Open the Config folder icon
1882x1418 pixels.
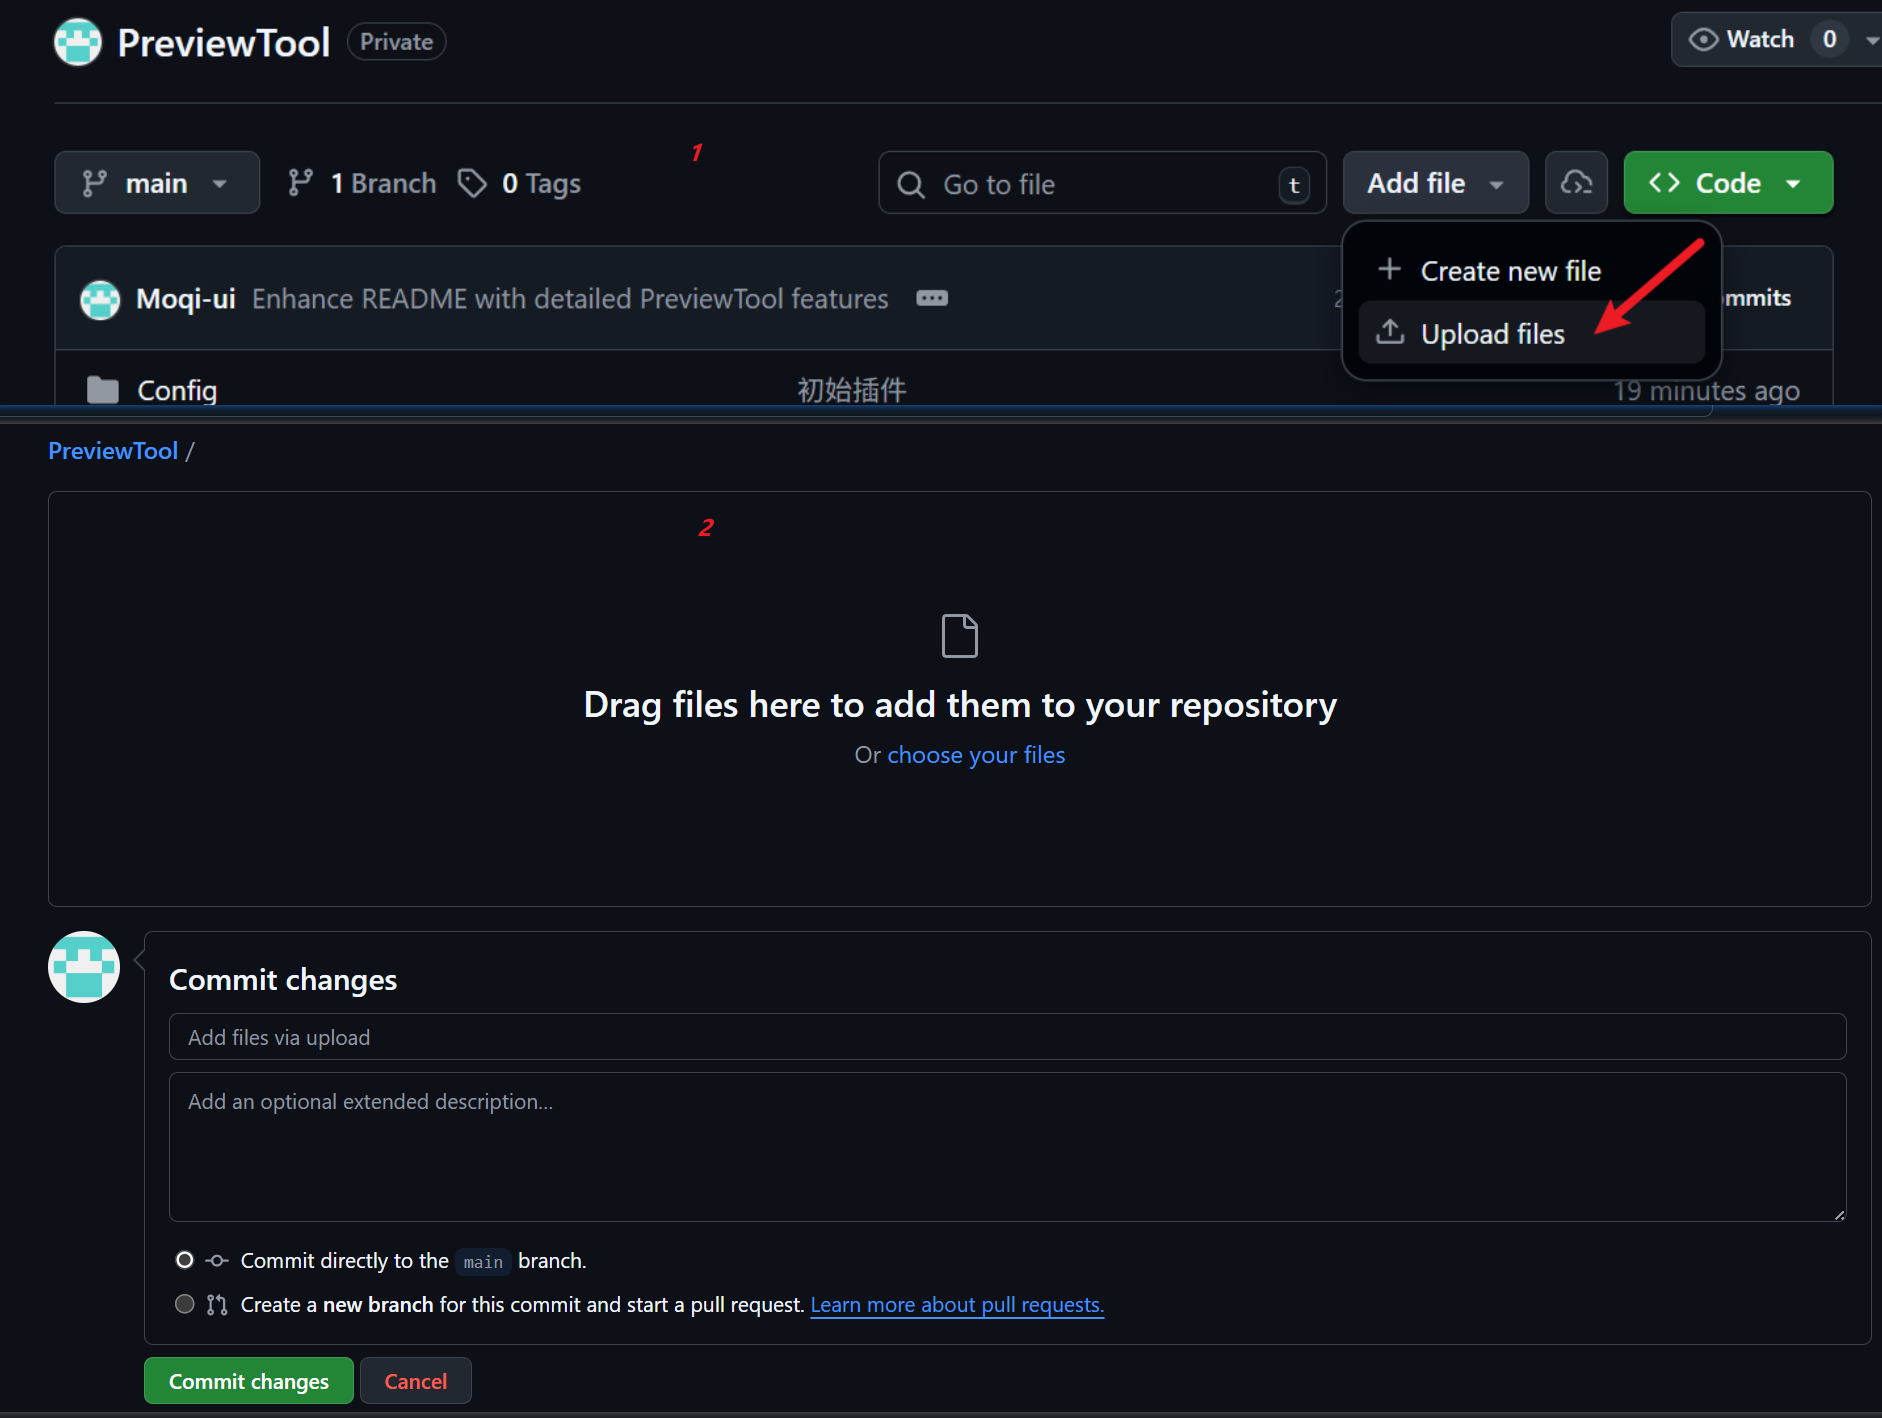(x=103, y=390)
